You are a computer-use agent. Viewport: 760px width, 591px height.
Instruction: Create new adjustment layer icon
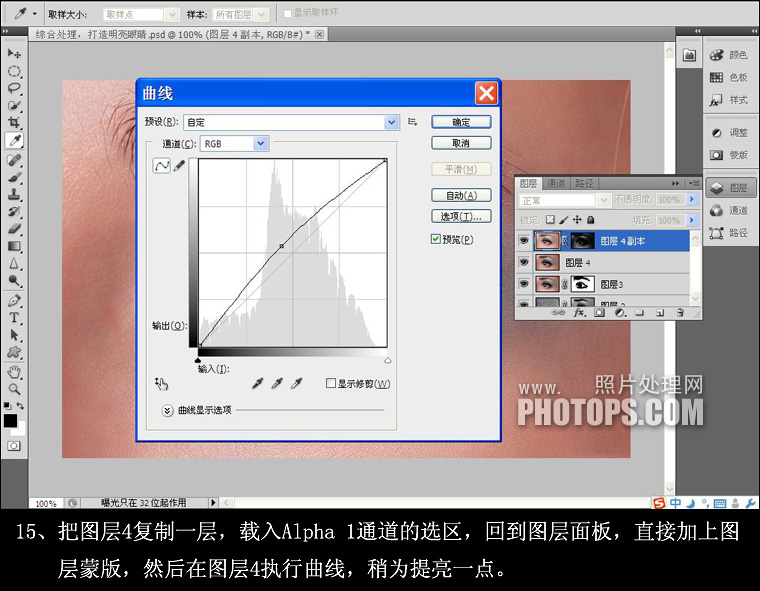point(619,313)
